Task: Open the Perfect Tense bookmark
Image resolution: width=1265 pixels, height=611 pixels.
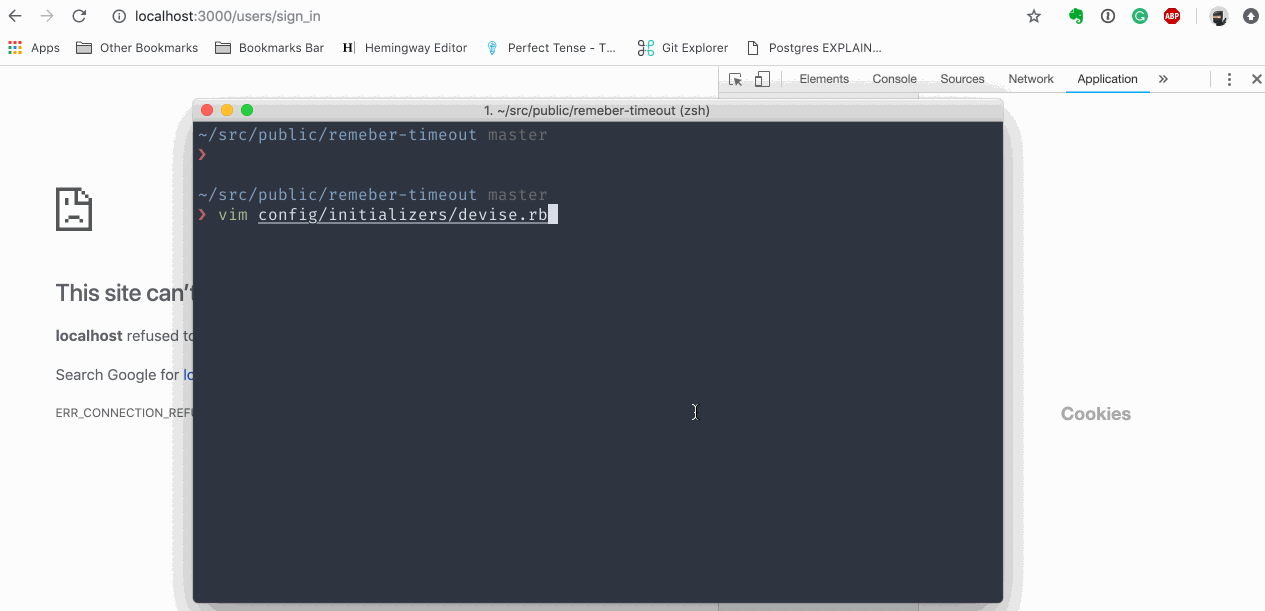Action: pos(551,47)
